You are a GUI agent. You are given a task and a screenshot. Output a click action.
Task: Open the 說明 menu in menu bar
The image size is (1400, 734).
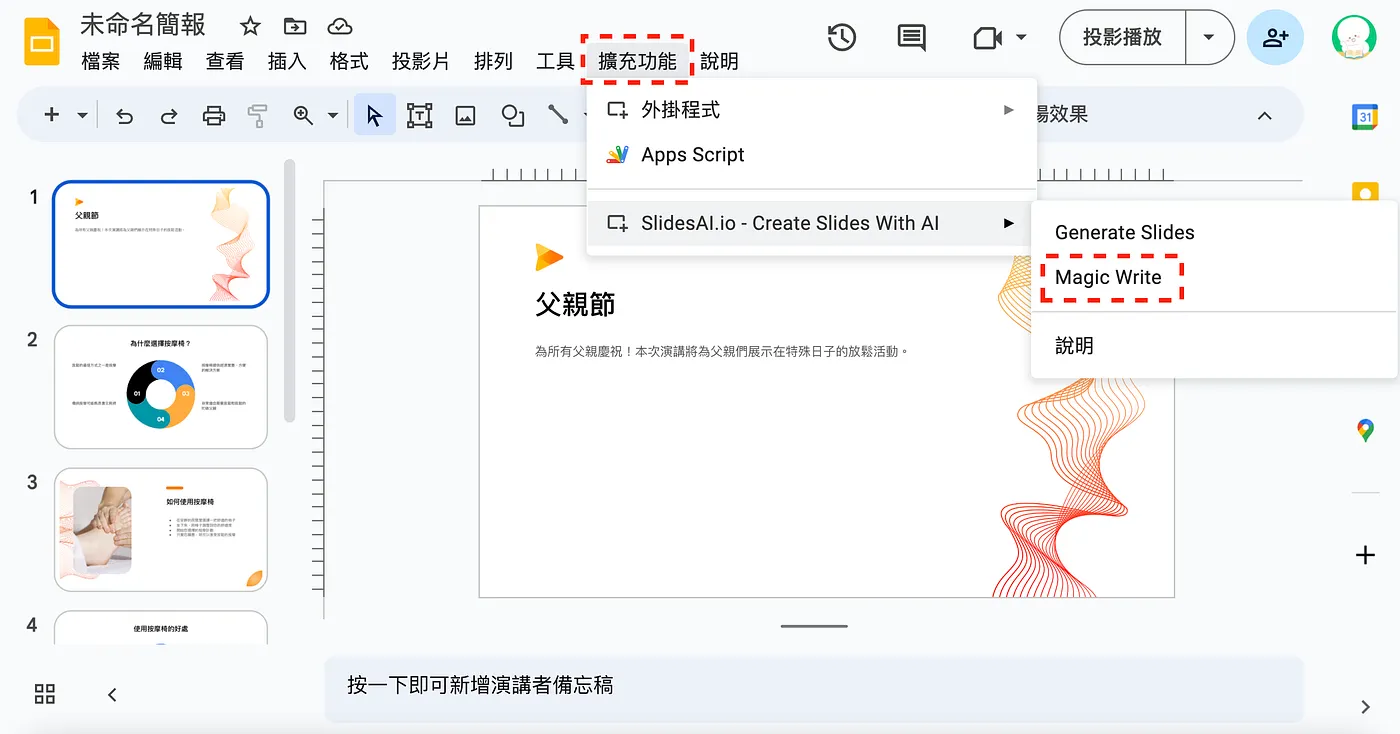coord(719,61)
